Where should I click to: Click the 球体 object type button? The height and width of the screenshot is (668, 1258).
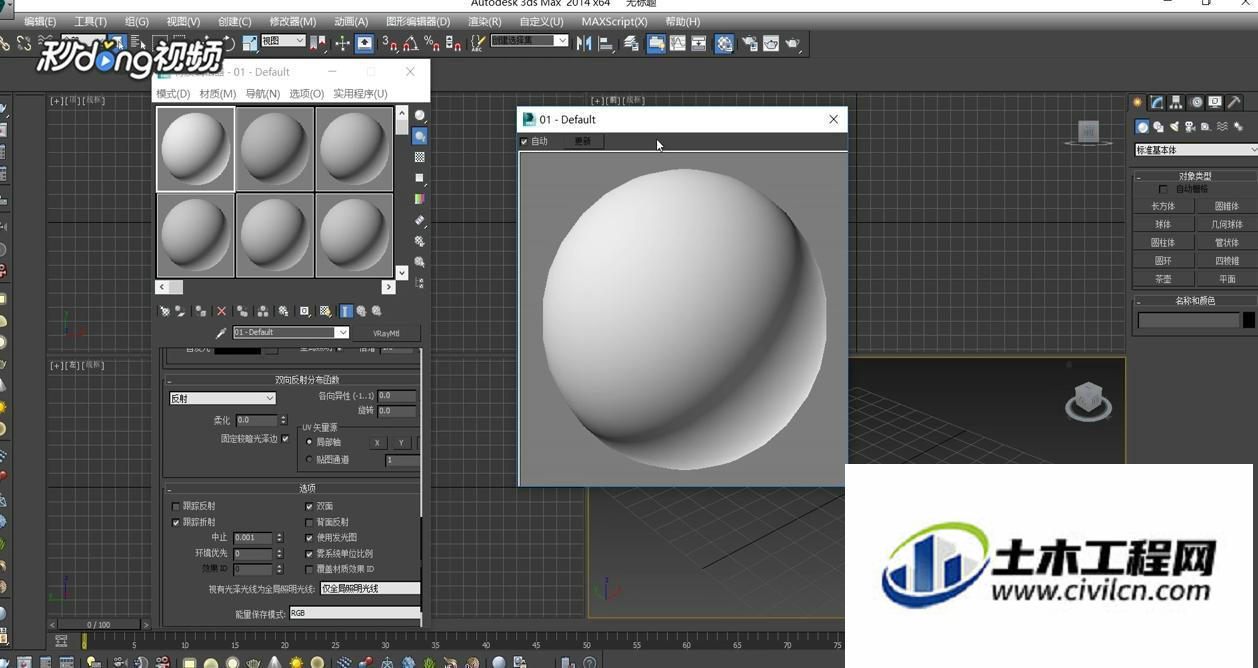pos(1163,225)
